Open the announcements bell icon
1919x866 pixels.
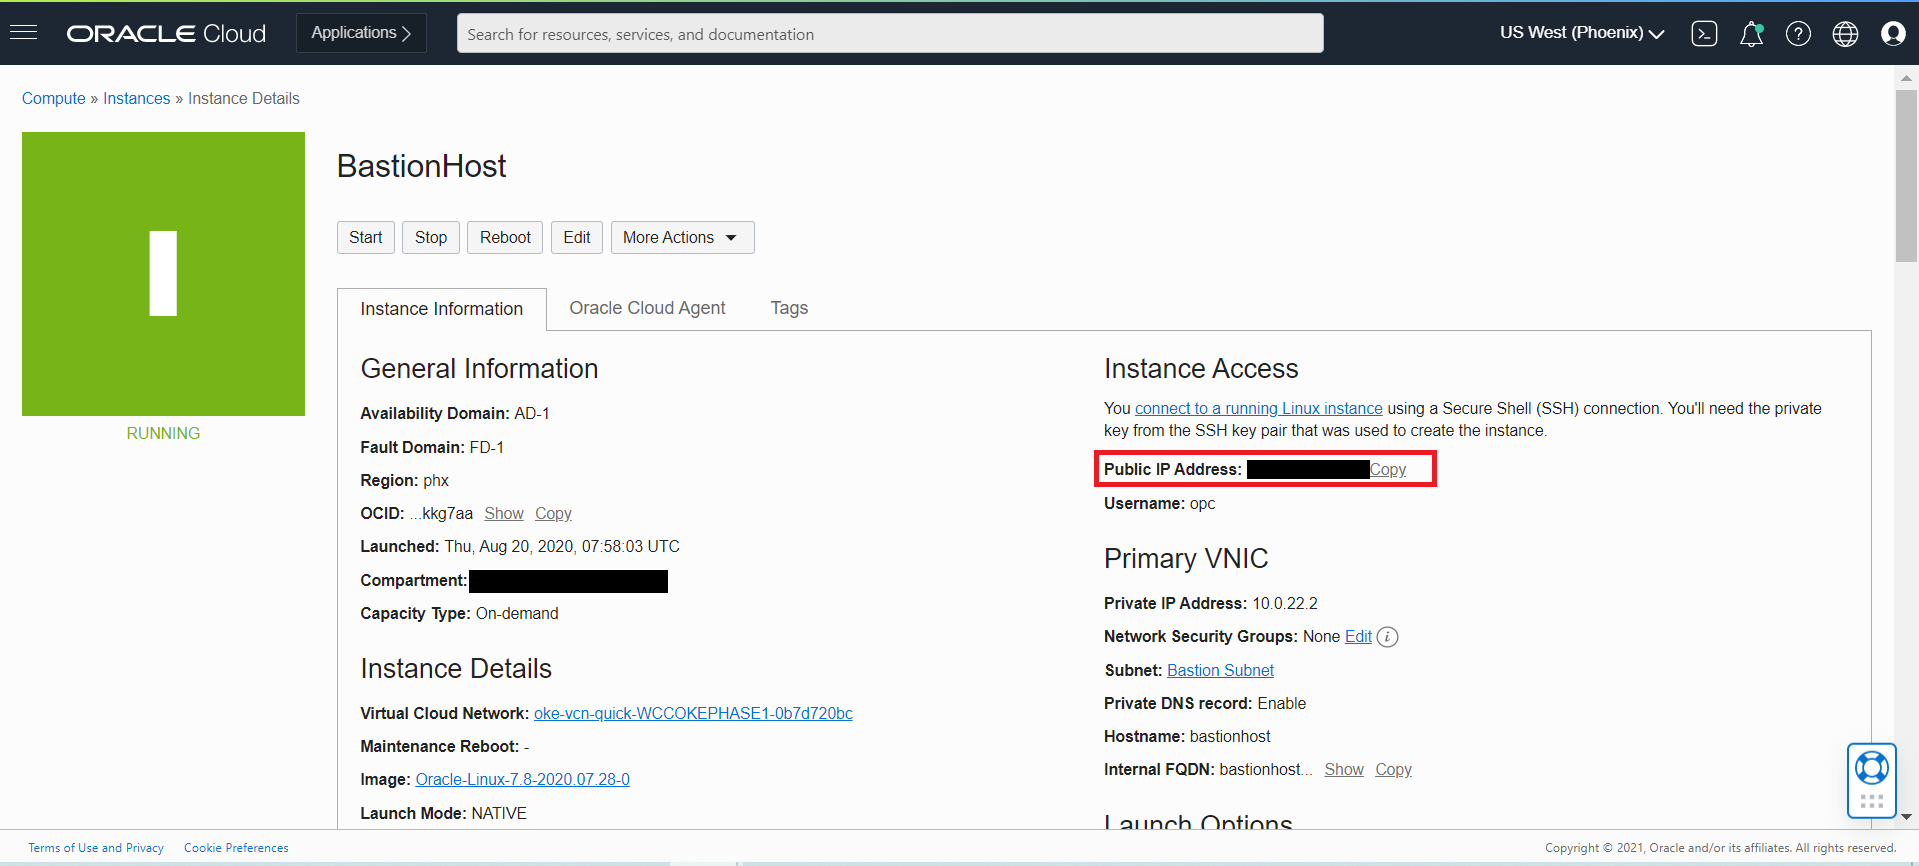tap(1751, 34)
